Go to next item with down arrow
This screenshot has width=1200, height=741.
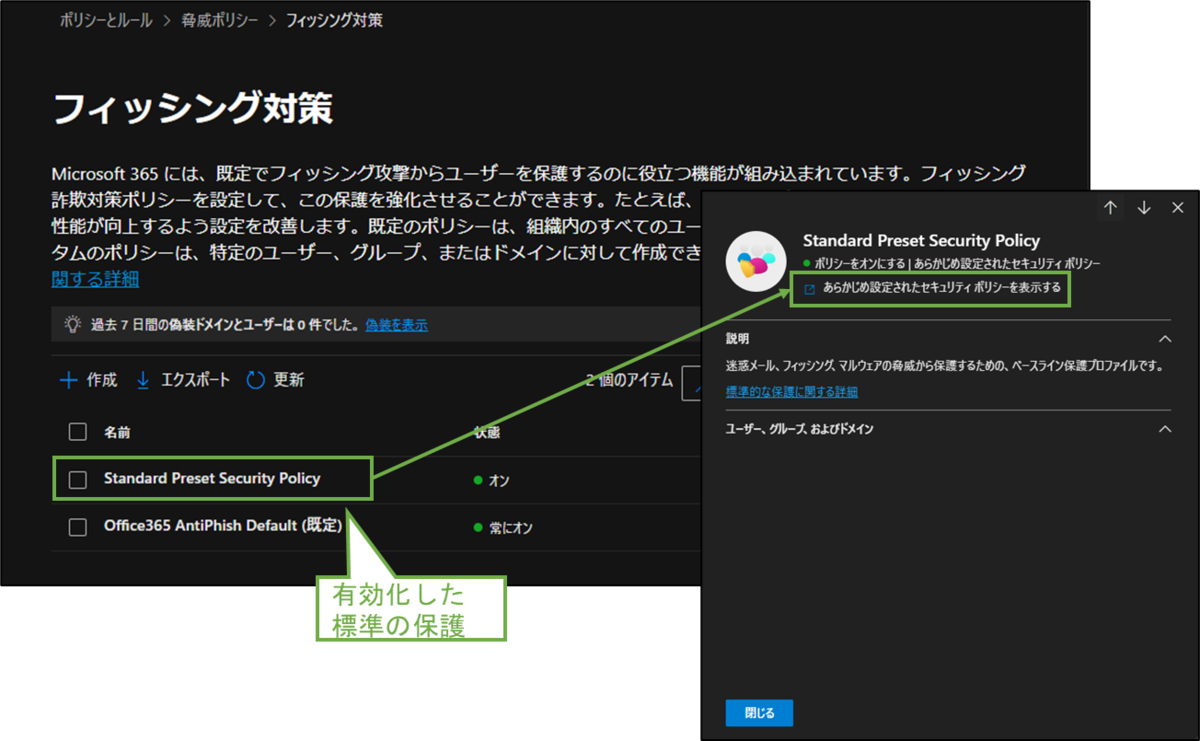click(x=1144, y=208)
